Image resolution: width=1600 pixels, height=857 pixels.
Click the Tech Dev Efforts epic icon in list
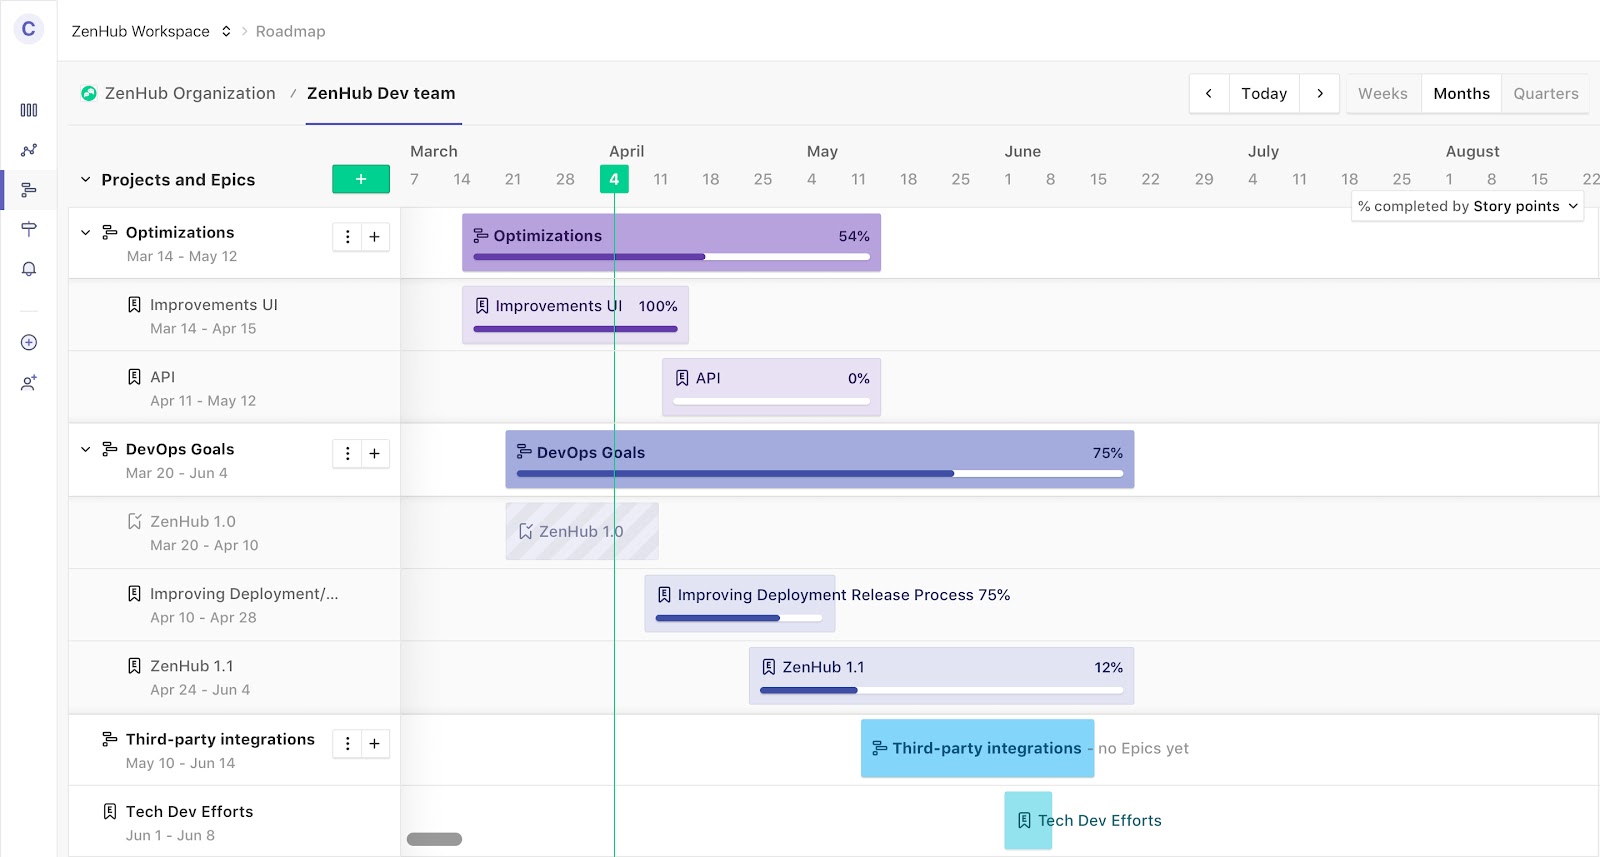[110, 811]
